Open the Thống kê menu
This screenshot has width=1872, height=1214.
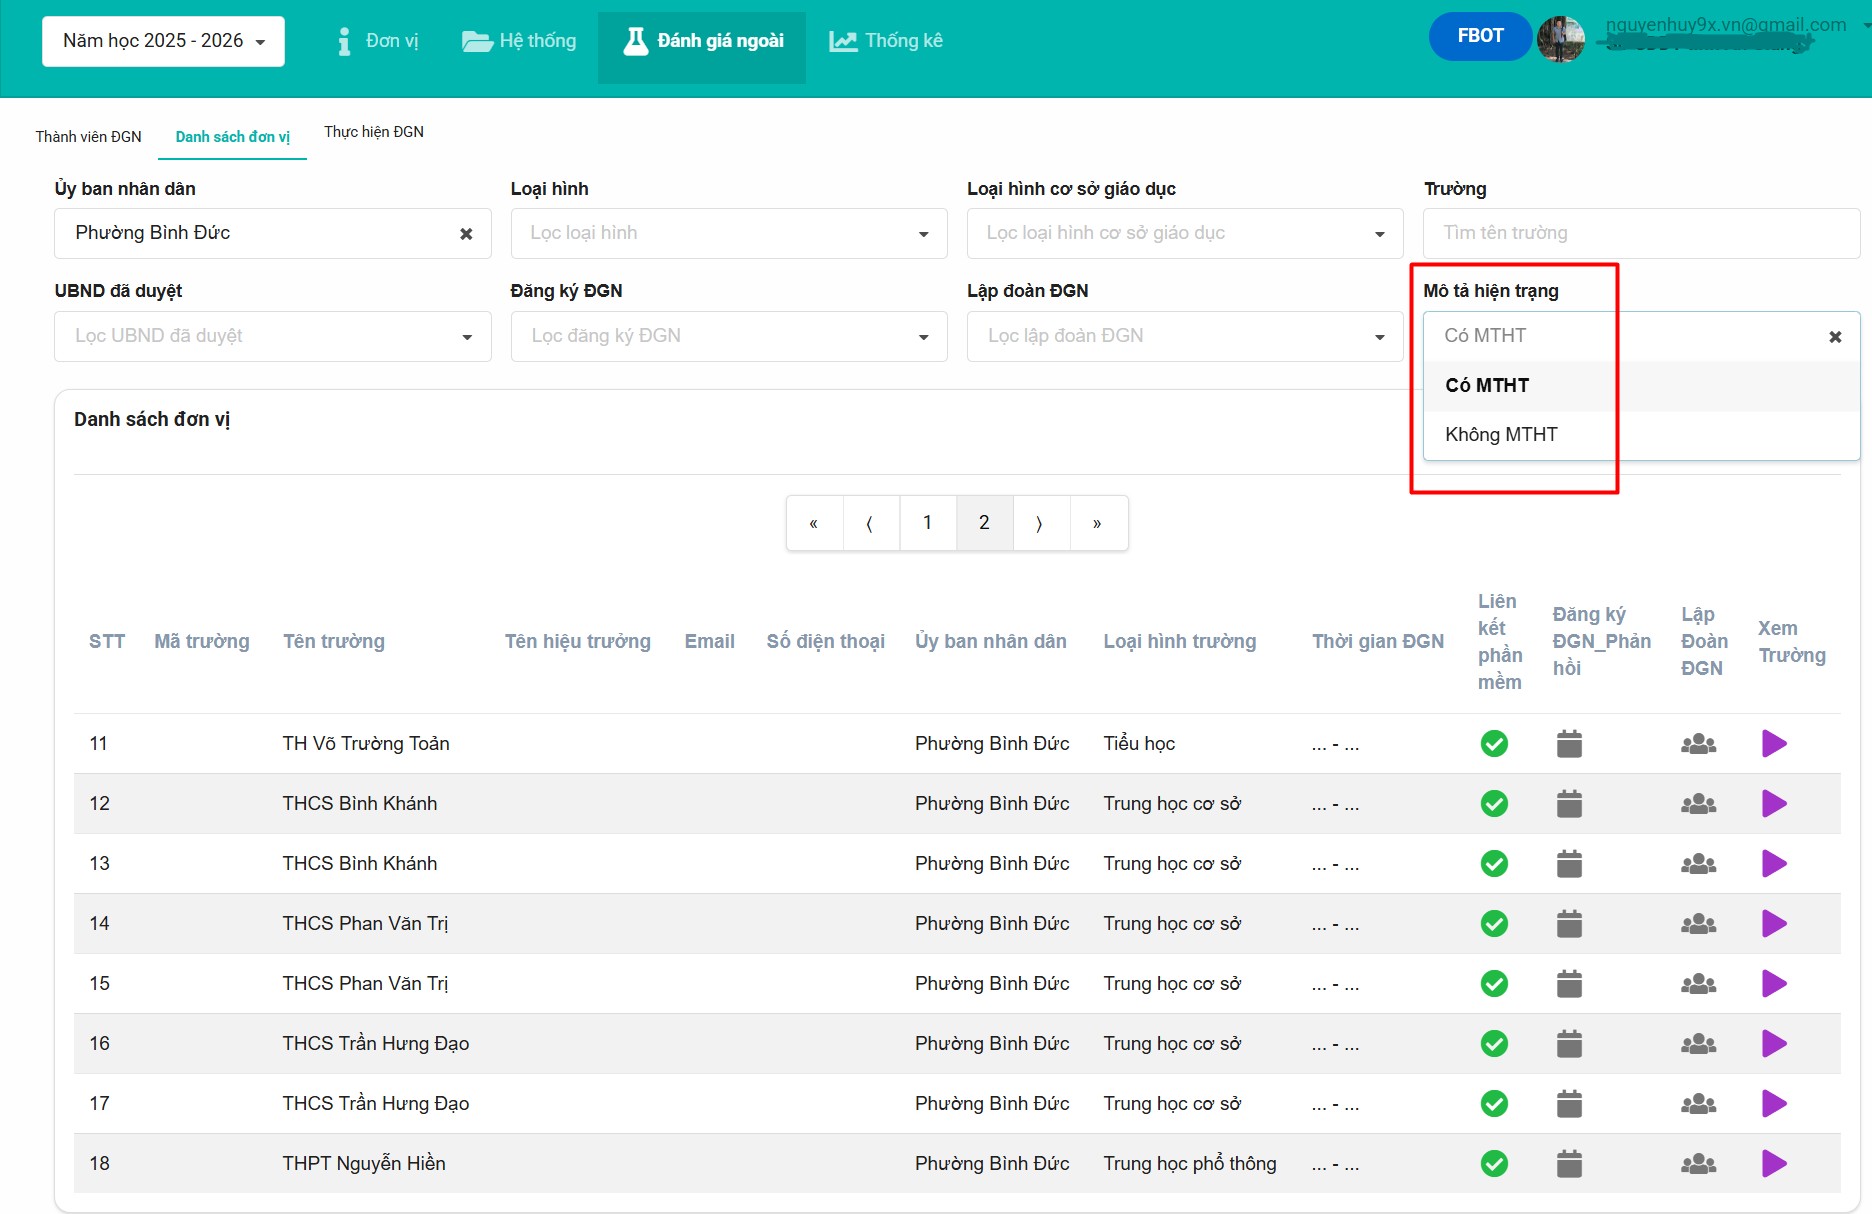pyautogui.click(x=886, y=41)
